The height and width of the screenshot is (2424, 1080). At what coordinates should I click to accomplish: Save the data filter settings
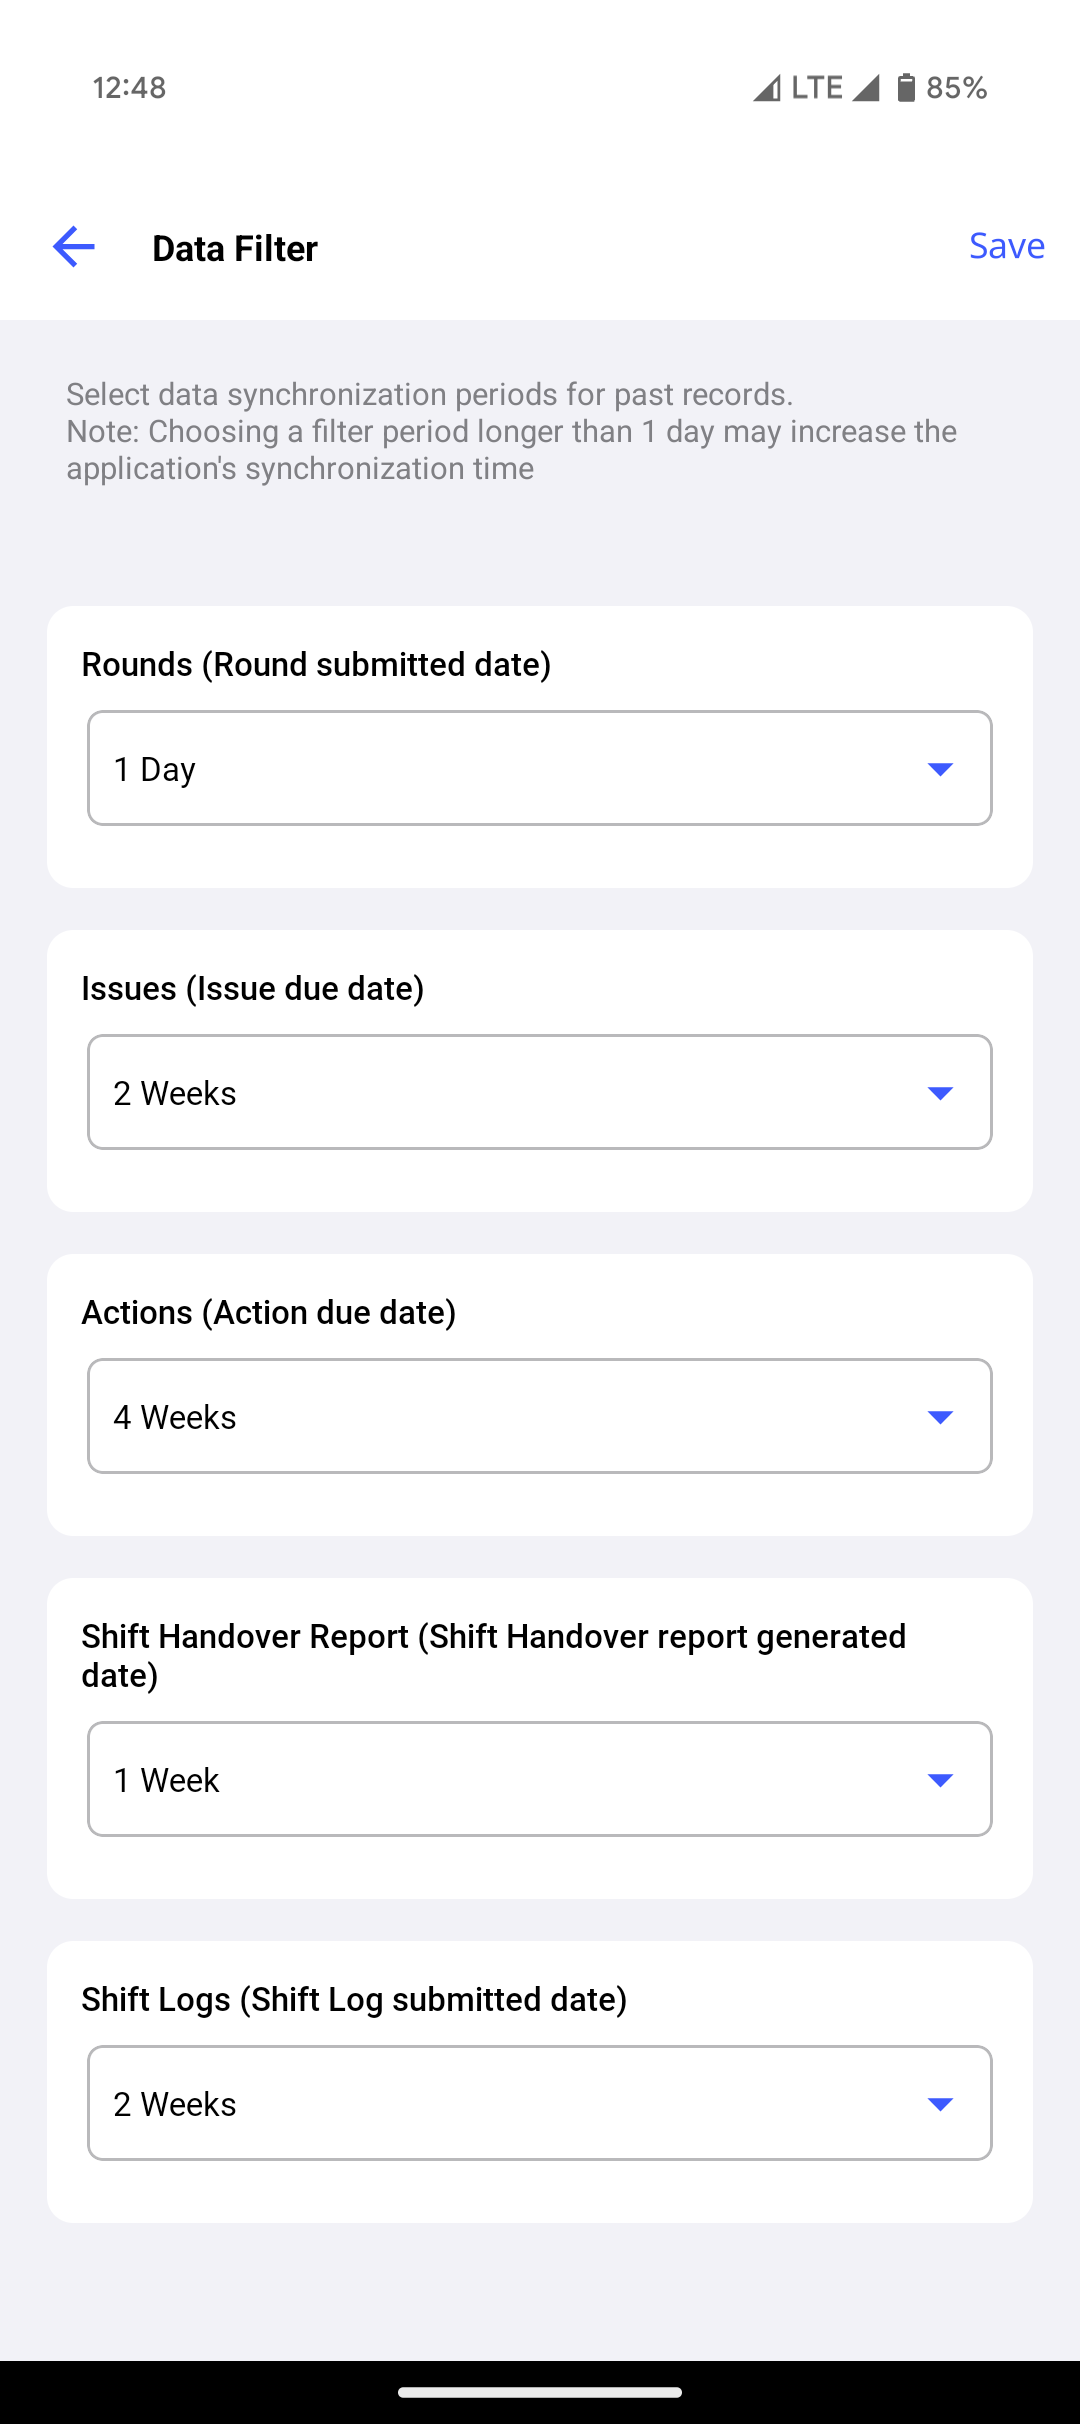1006,246
